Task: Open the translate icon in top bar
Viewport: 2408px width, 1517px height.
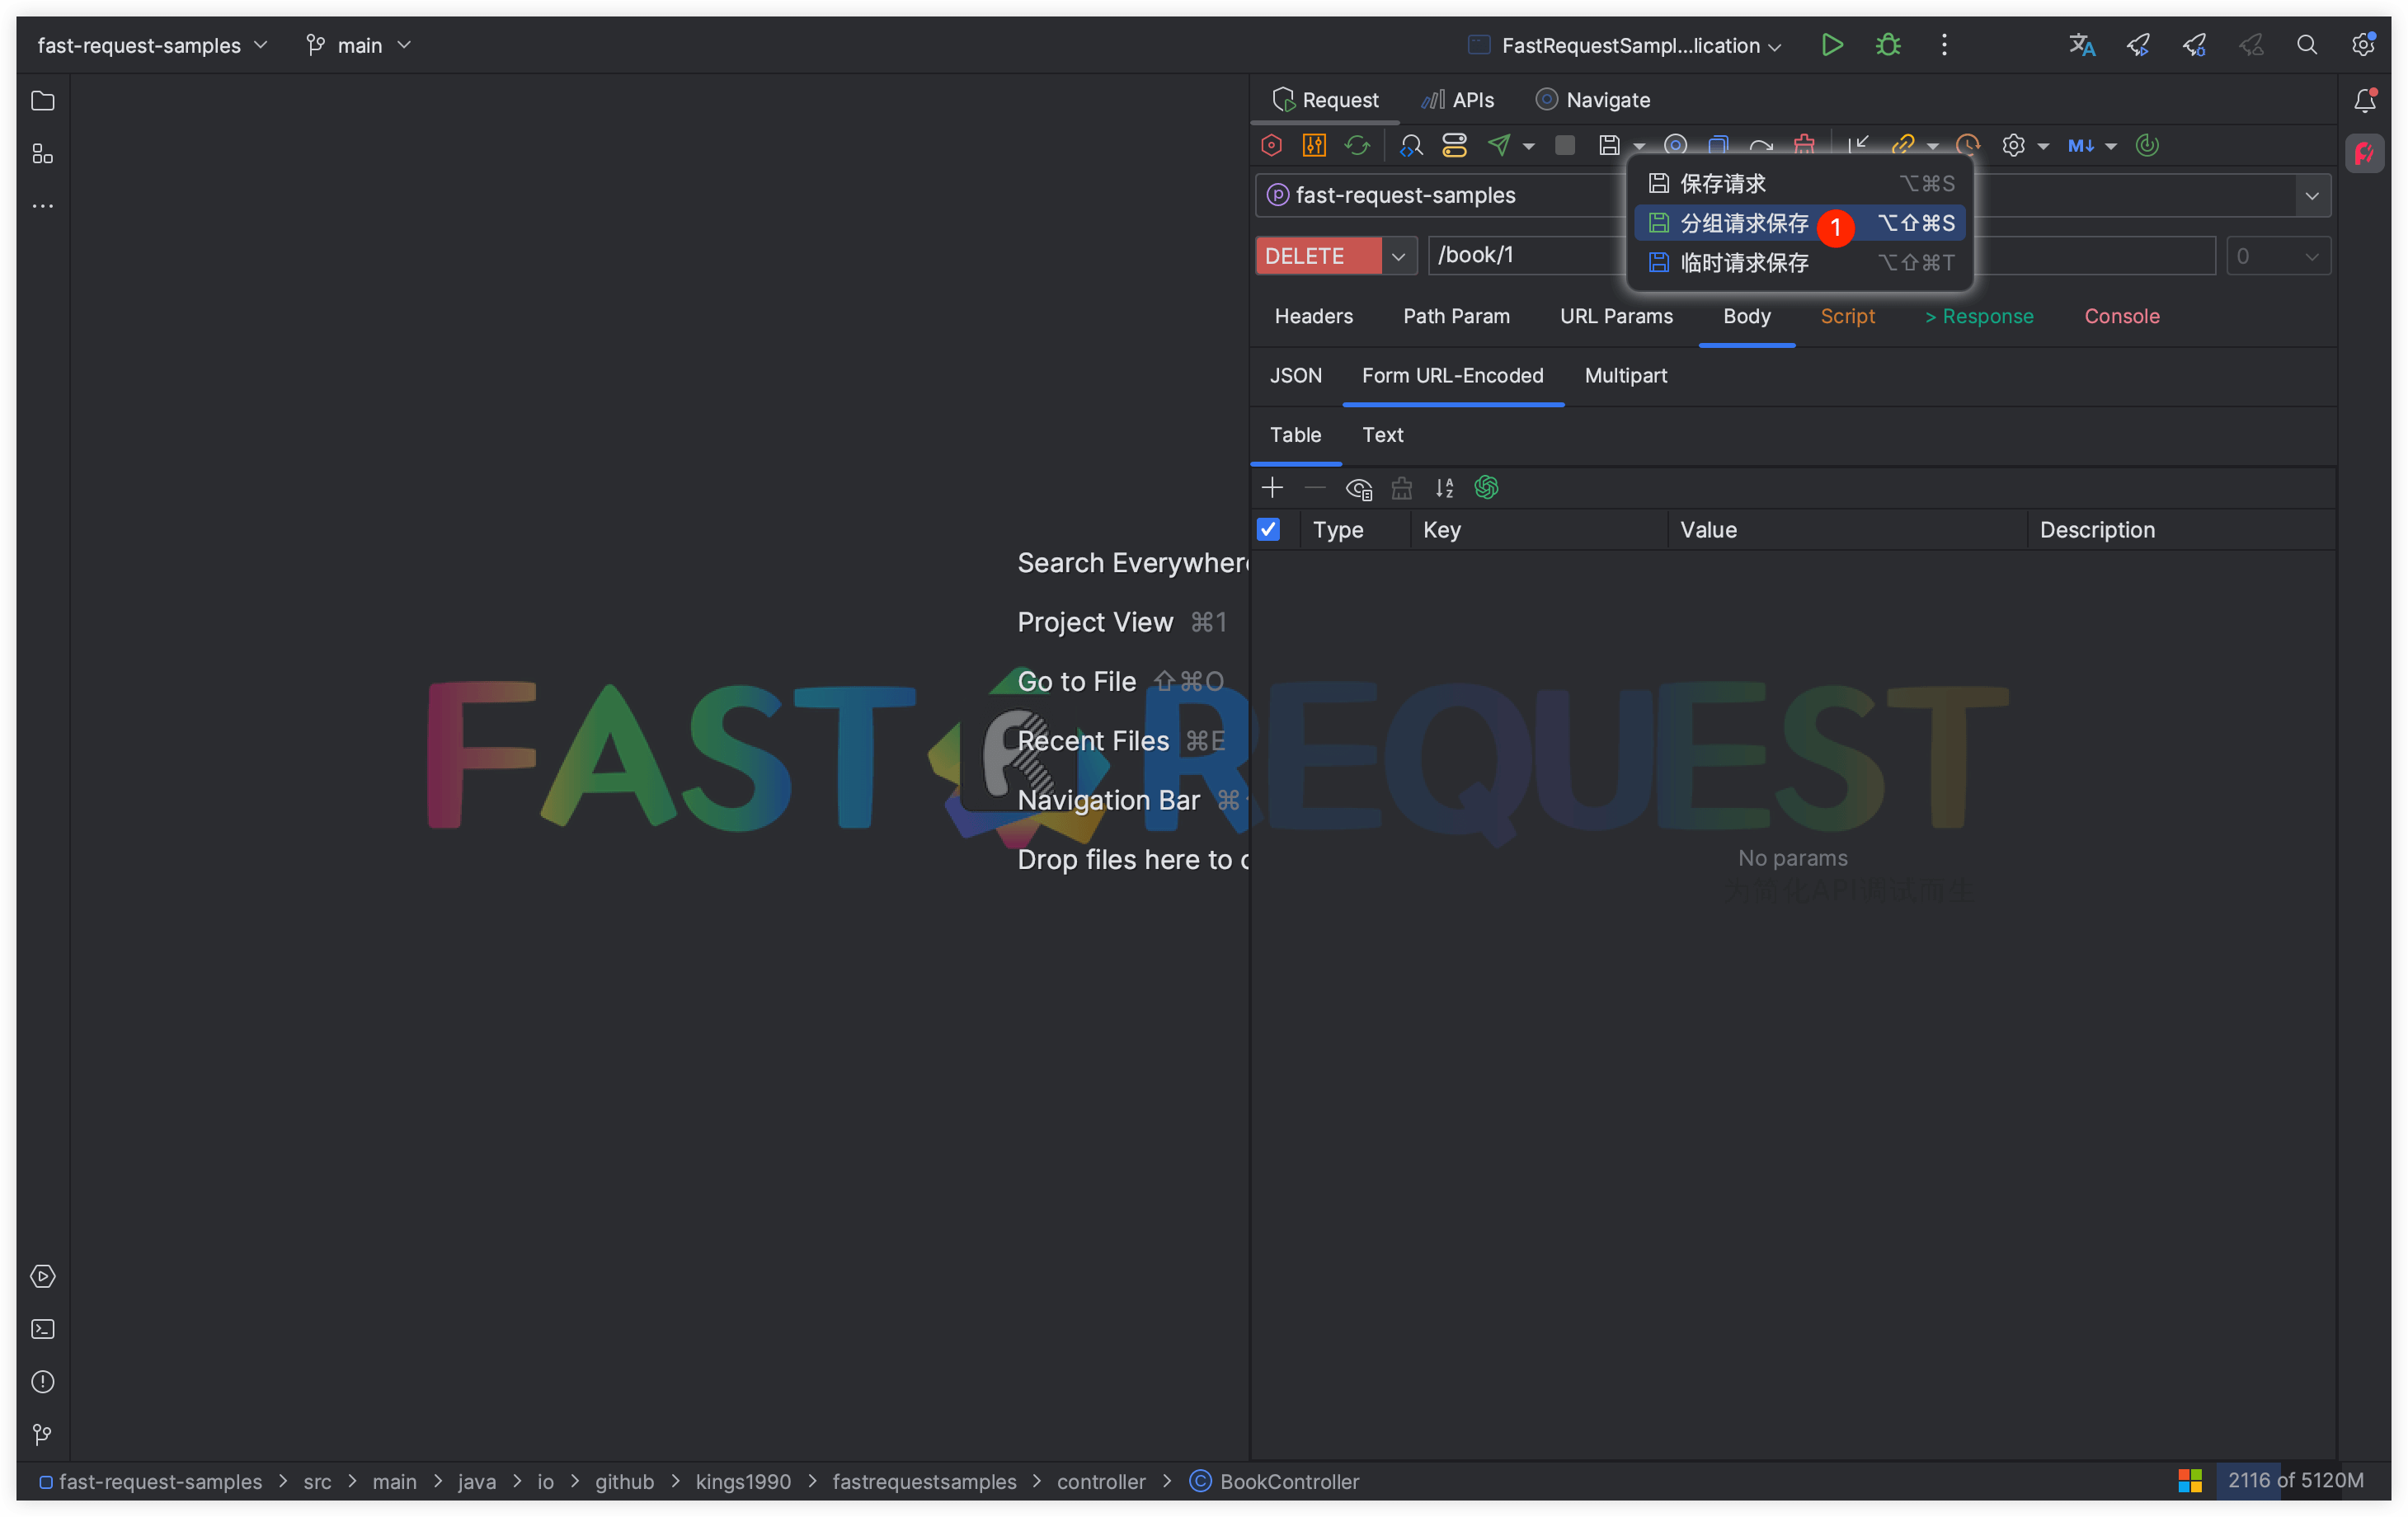Action: point(2081,45)
